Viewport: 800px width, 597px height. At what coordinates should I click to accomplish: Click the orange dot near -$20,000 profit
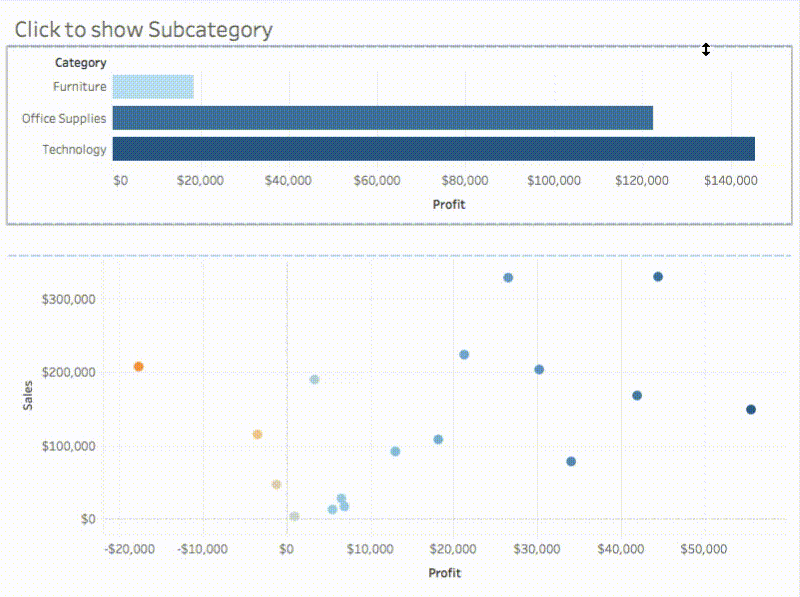(x=138, y=366)
